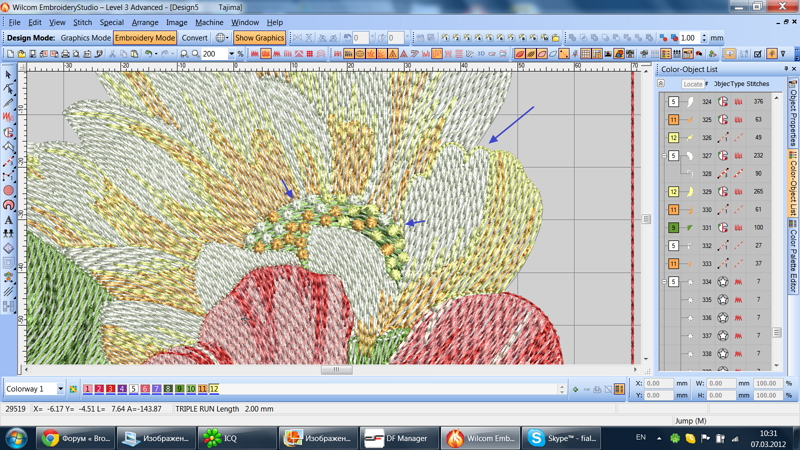Select the arrow Select Object tool
Image resolution: width=800 pixels, height=450 pixels.
click(x=9, y=75)
